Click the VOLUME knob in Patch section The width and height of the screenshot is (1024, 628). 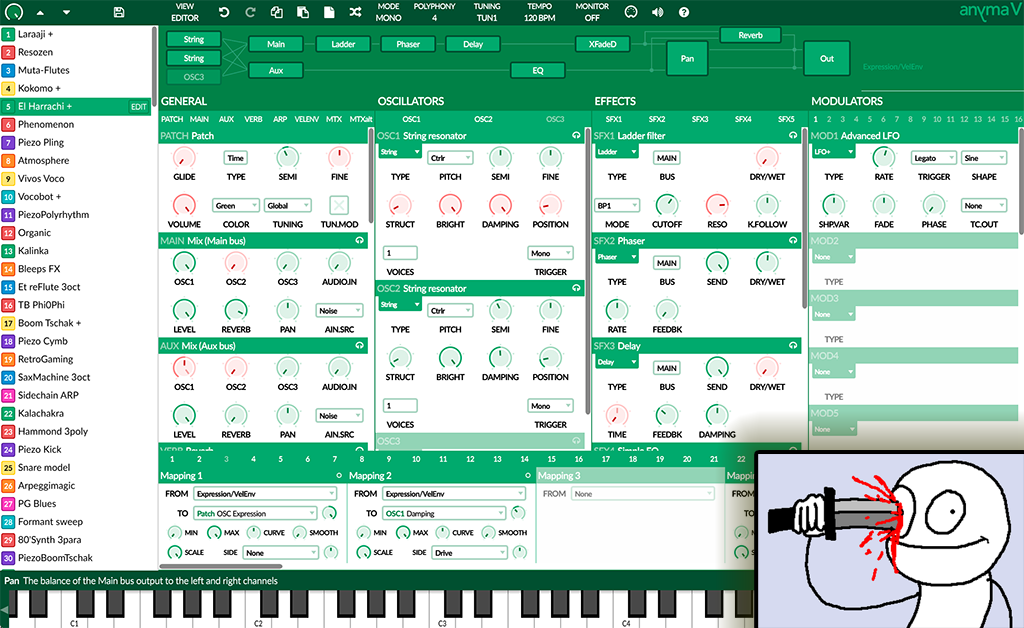coord(184,205)
